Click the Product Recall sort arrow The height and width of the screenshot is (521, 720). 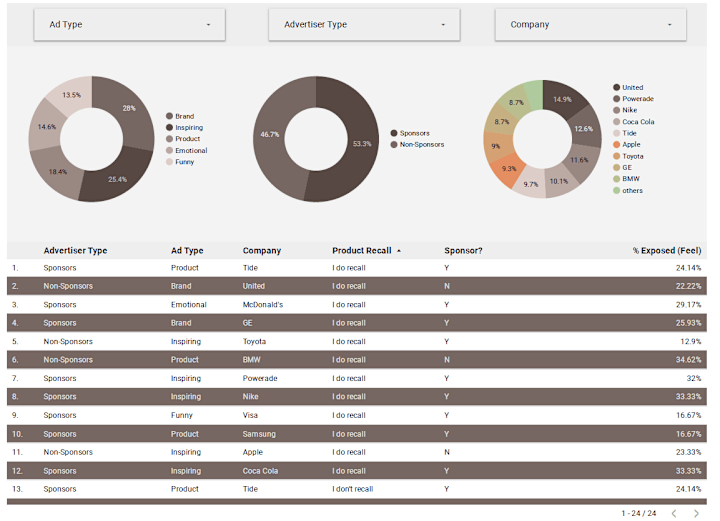click(399, 251)
